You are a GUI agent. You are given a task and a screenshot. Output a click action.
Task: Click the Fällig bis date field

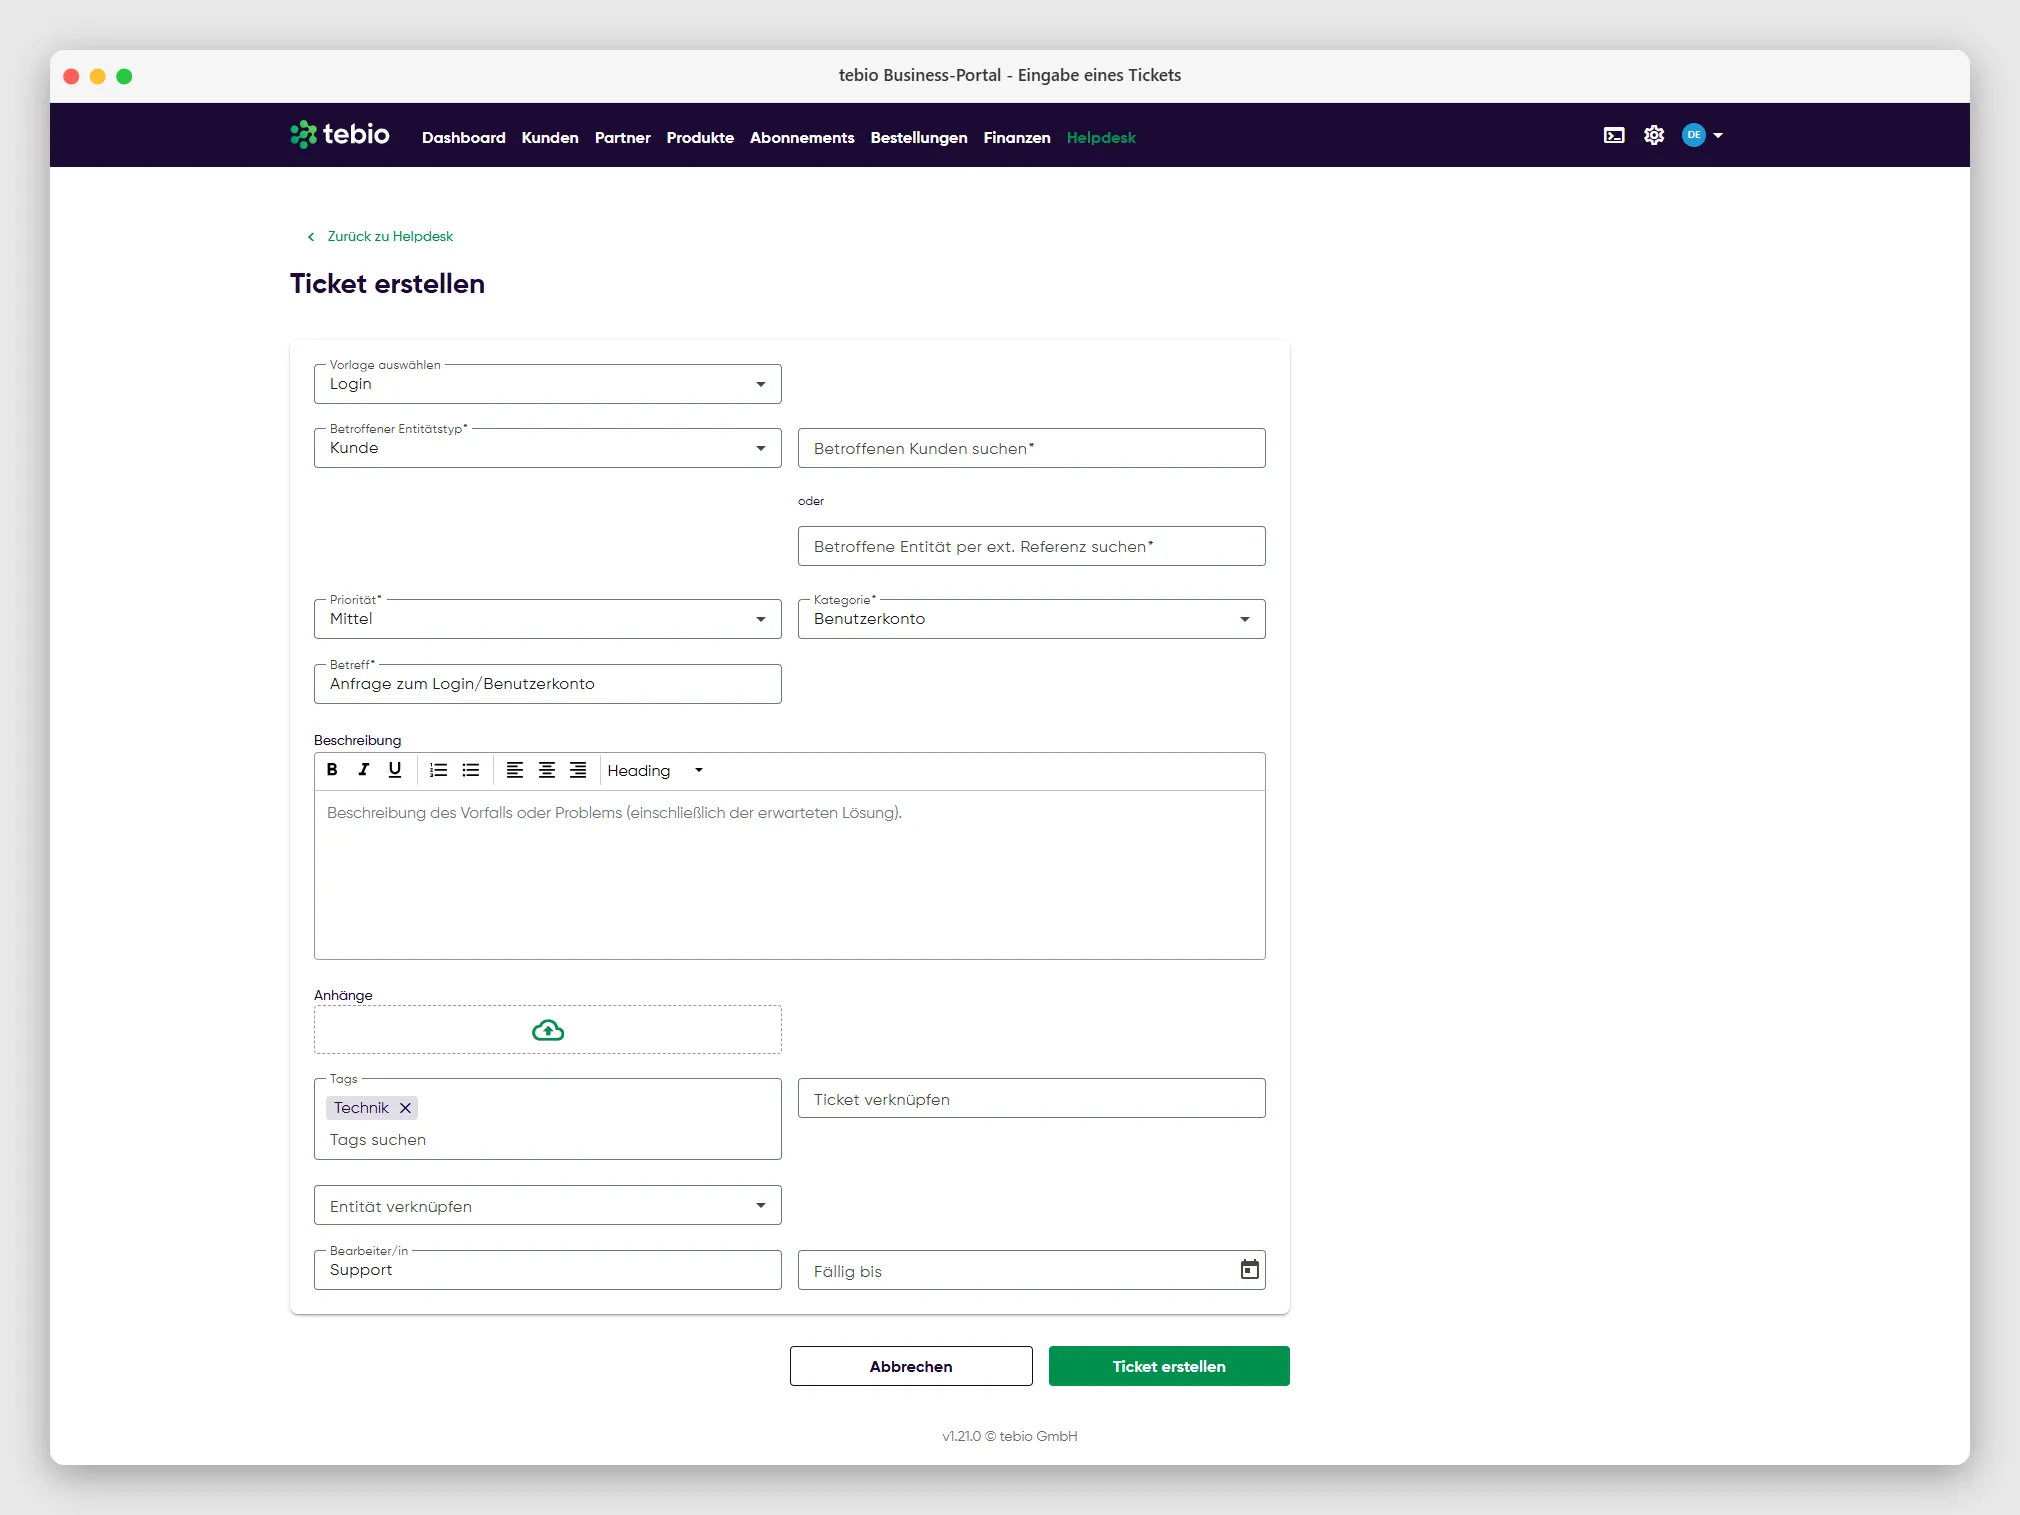[1032, 1270]
